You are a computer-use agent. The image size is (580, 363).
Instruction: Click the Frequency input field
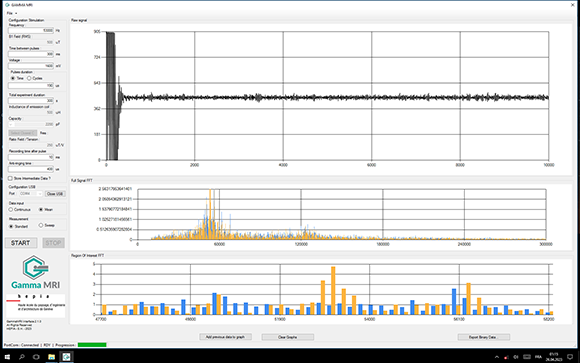(31, 30)
